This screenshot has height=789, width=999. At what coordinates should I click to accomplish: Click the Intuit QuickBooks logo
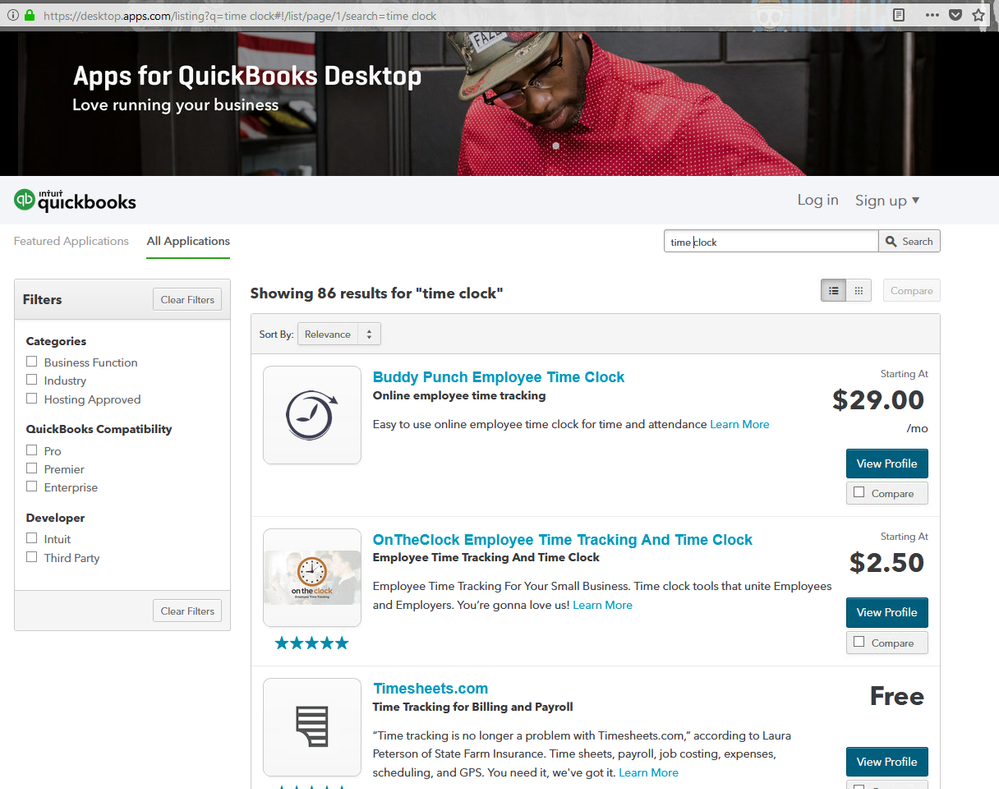click(x=75, y=200)
